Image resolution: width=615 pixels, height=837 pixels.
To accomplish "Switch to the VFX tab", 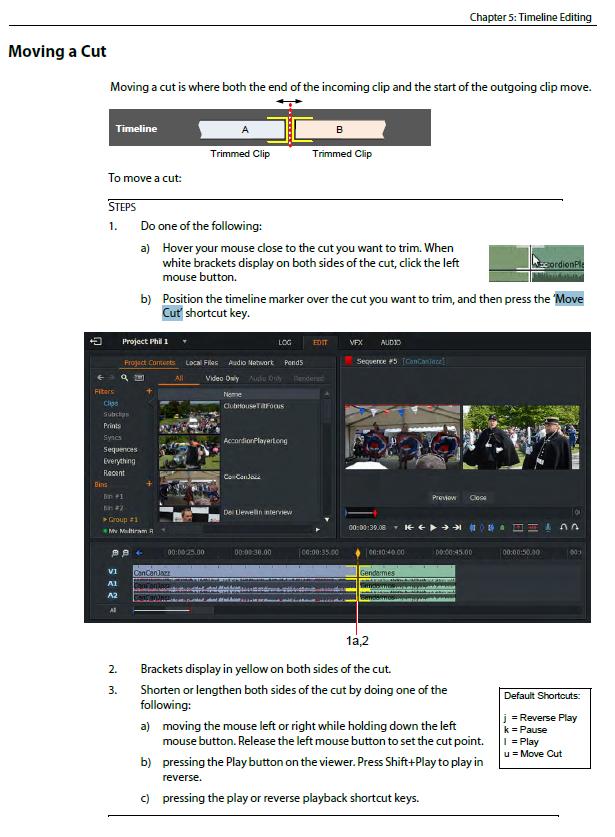I will click(x=356, y=342).
